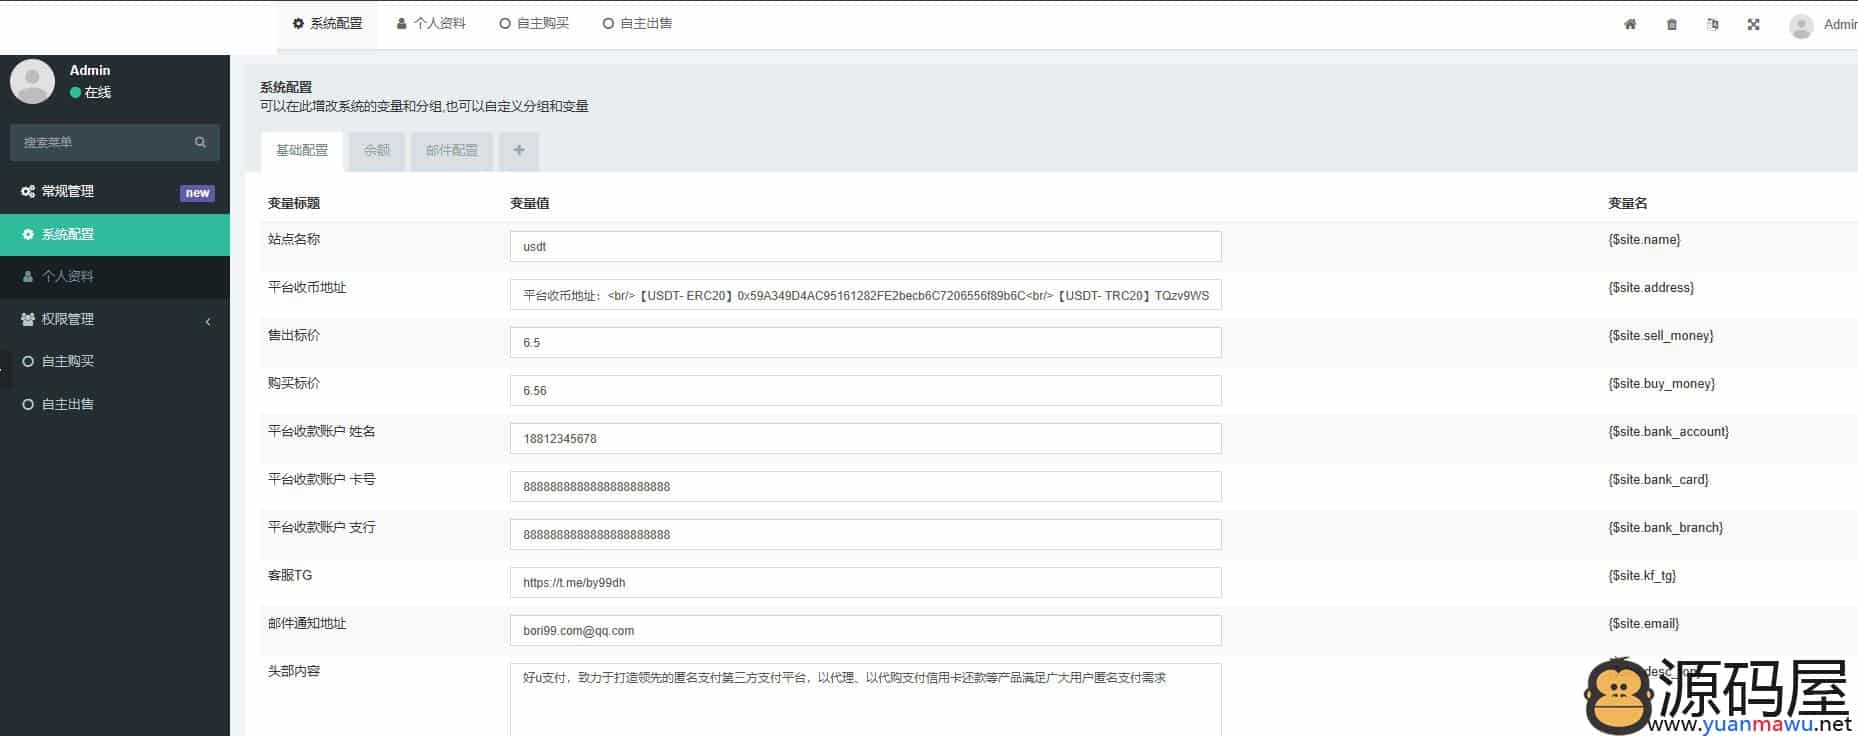Click the {$site.bank_account} variable name
Image resolution: width=1858 pixels, height=736 pixels.
1668,432
